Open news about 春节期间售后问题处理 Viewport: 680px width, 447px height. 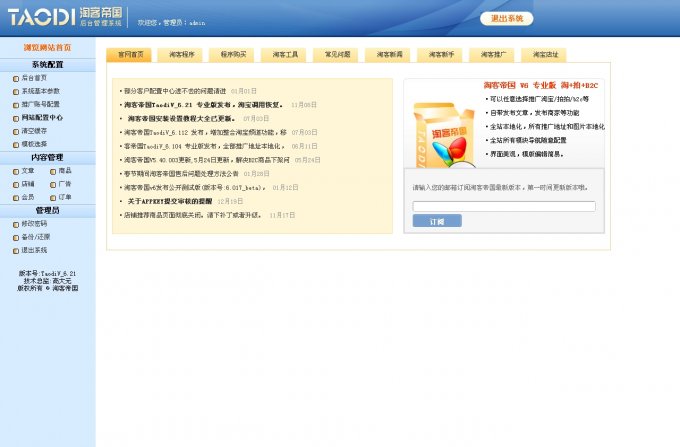pyautogui.click(x=181, y=174)
